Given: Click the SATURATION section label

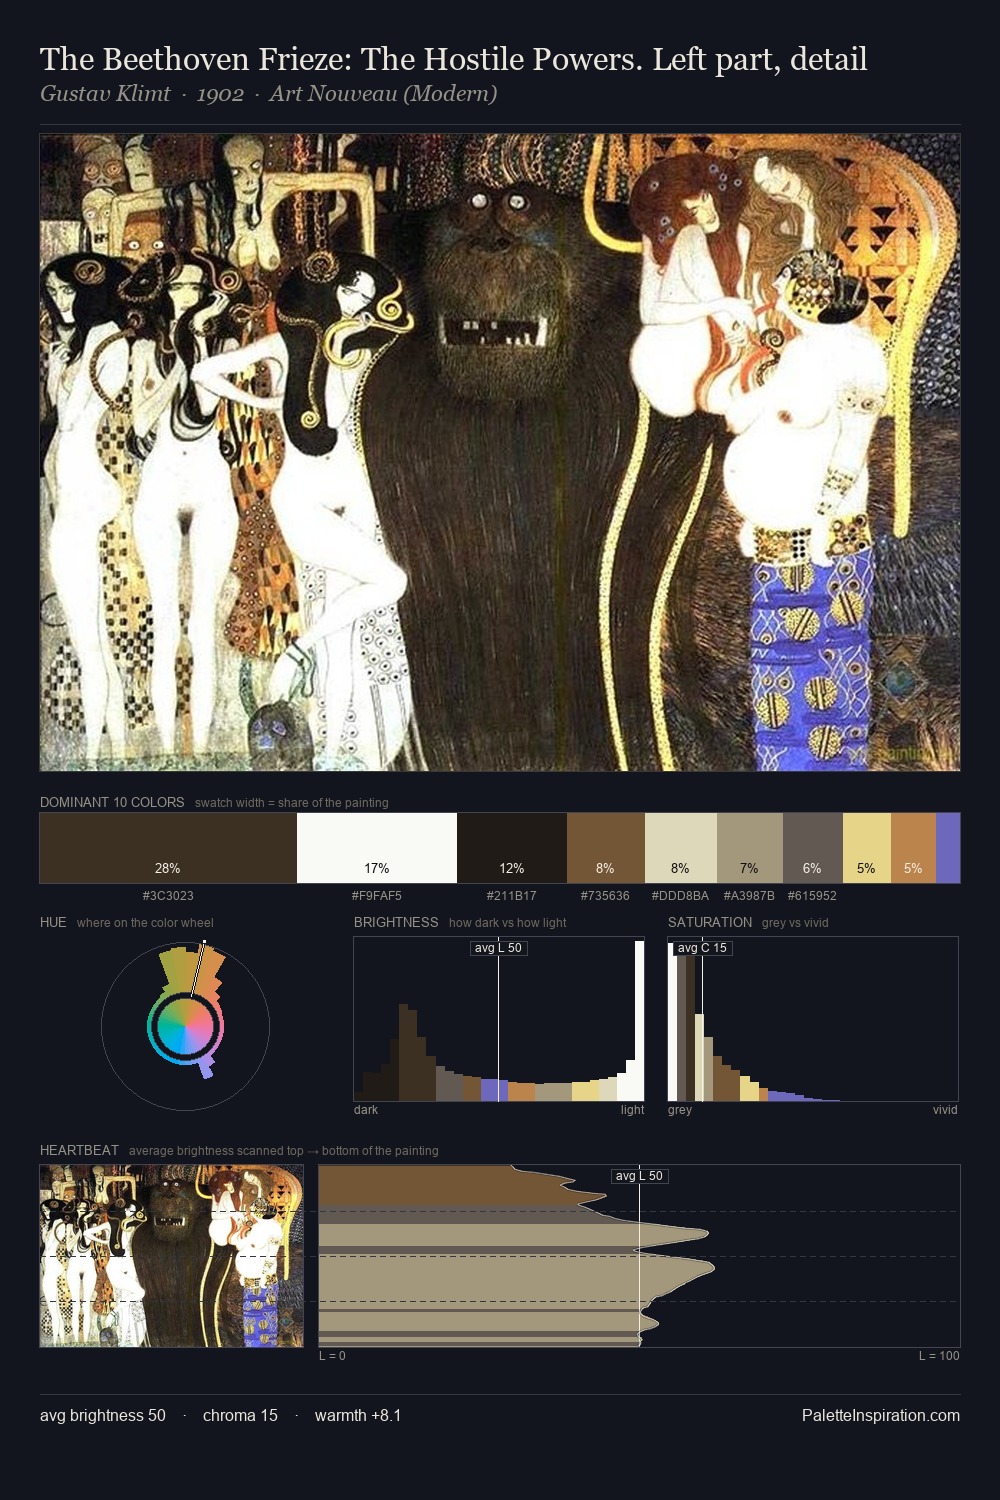Looking at the screenshot, I should [710, 922].
